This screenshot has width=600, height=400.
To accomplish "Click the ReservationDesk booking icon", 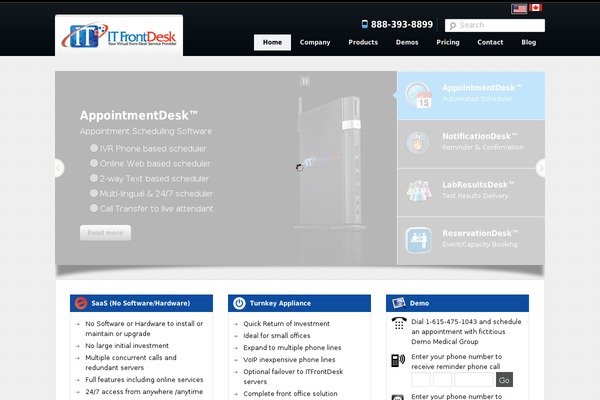I will point(418,240).
